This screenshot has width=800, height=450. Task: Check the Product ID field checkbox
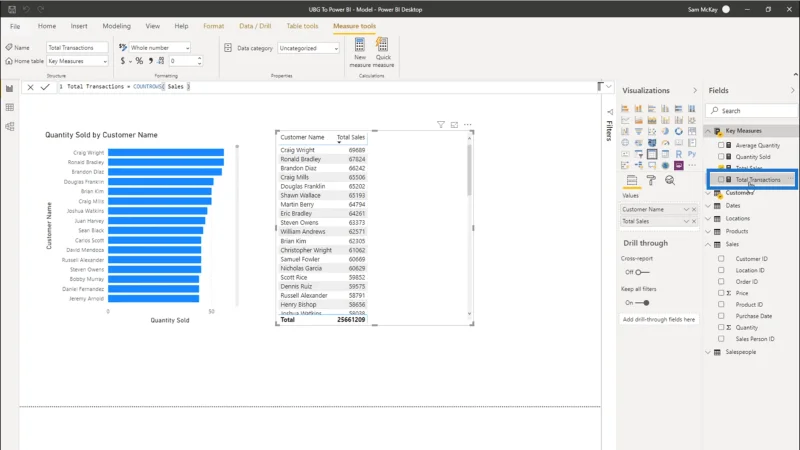(721, 304)
